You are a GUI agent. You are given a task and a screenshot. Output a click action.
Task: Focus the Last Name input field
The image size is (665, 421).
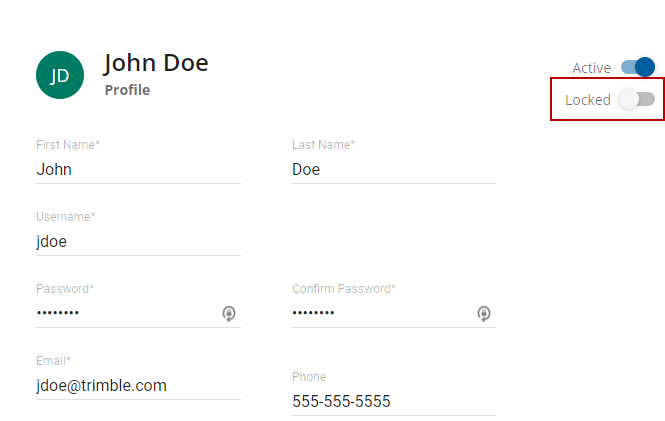(393, 170)
